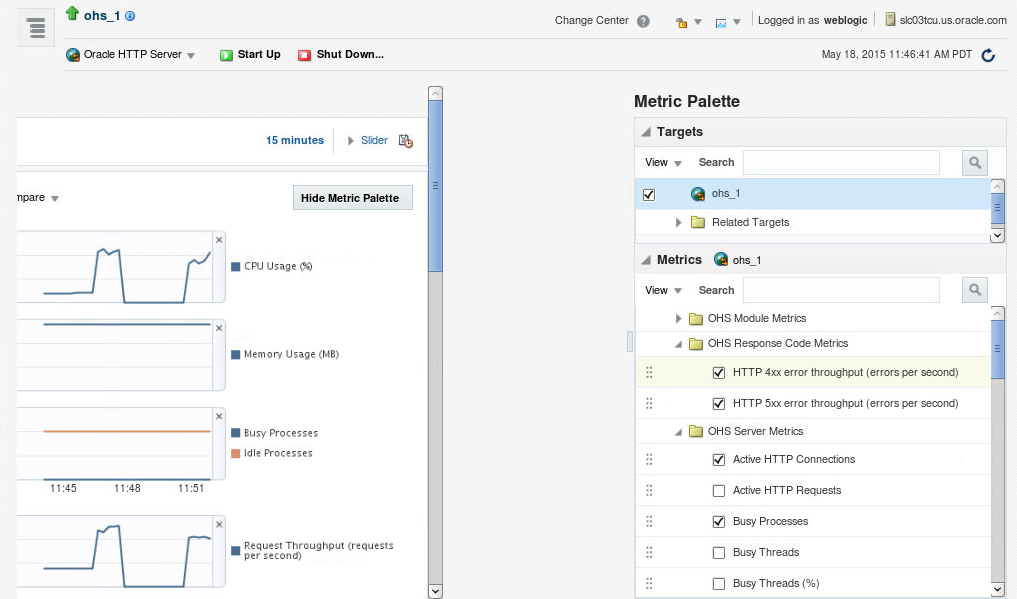Open the lock icon dropdown arrow
The width and height of the screenshot is (1017, 599).
coord(698,22)
